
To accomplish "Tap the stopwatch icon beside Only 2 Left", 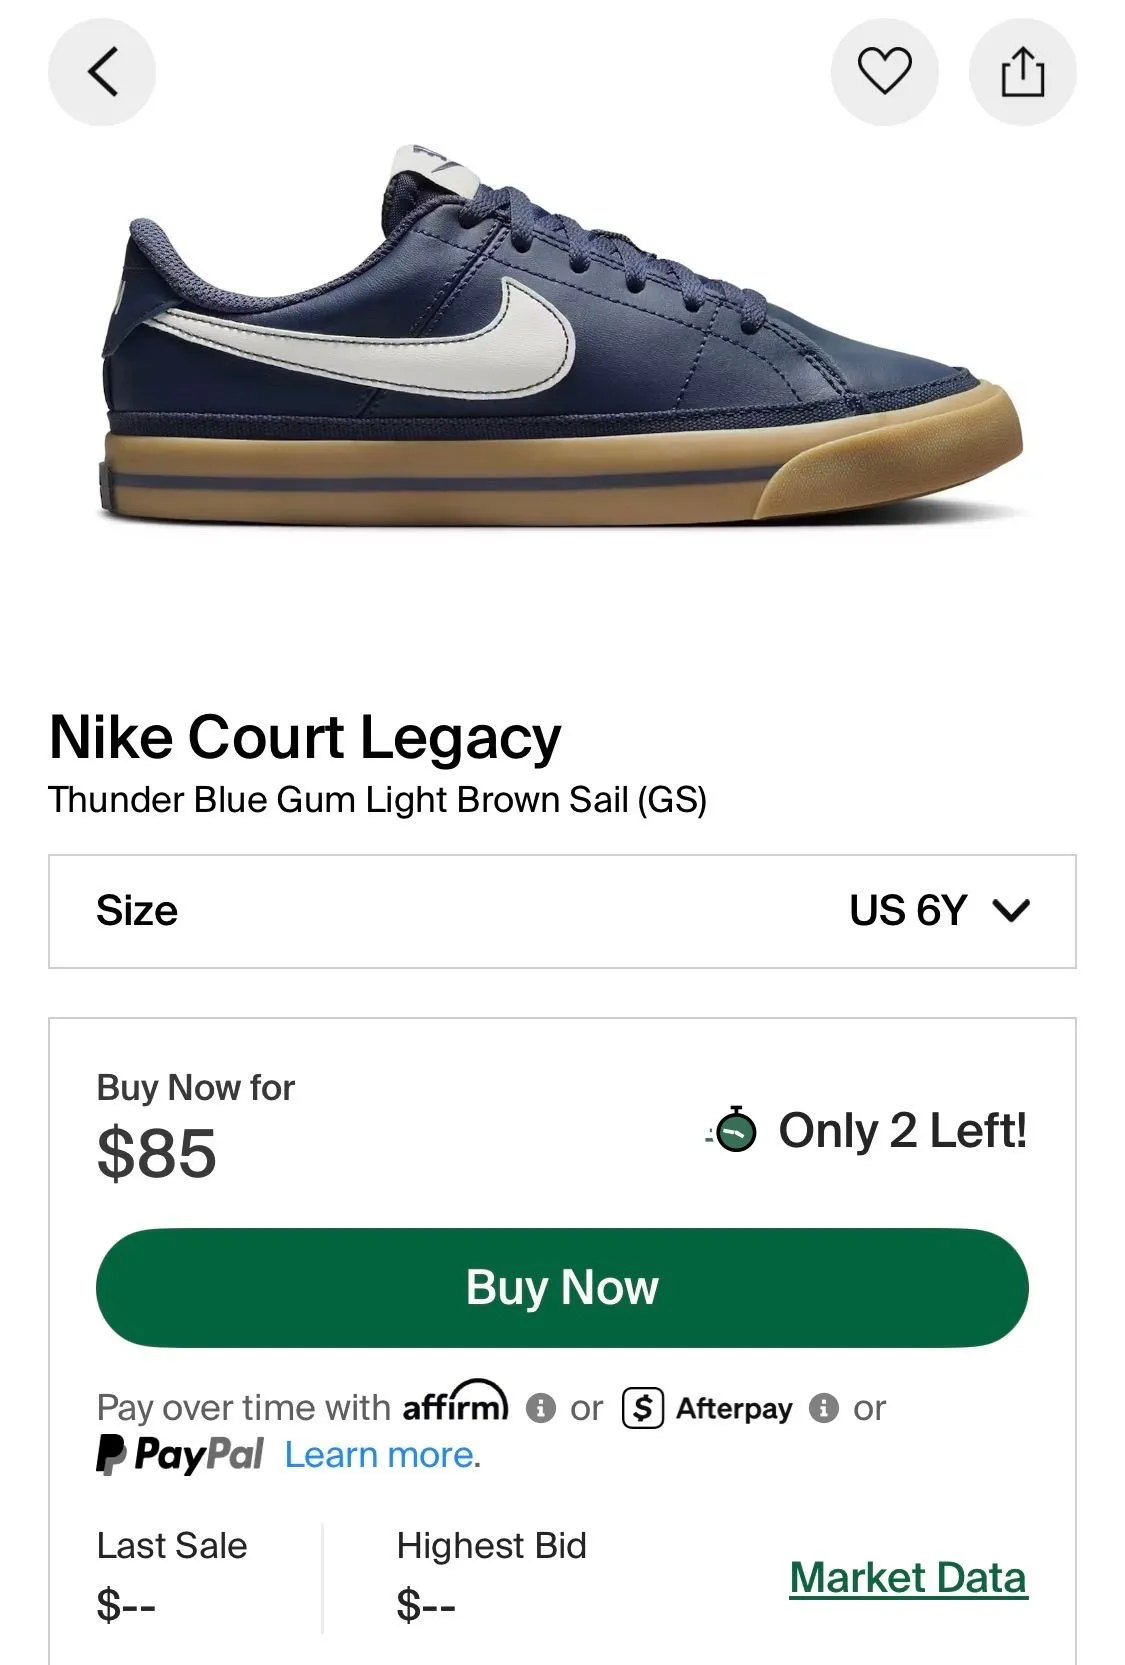I will pos(735,1131).
